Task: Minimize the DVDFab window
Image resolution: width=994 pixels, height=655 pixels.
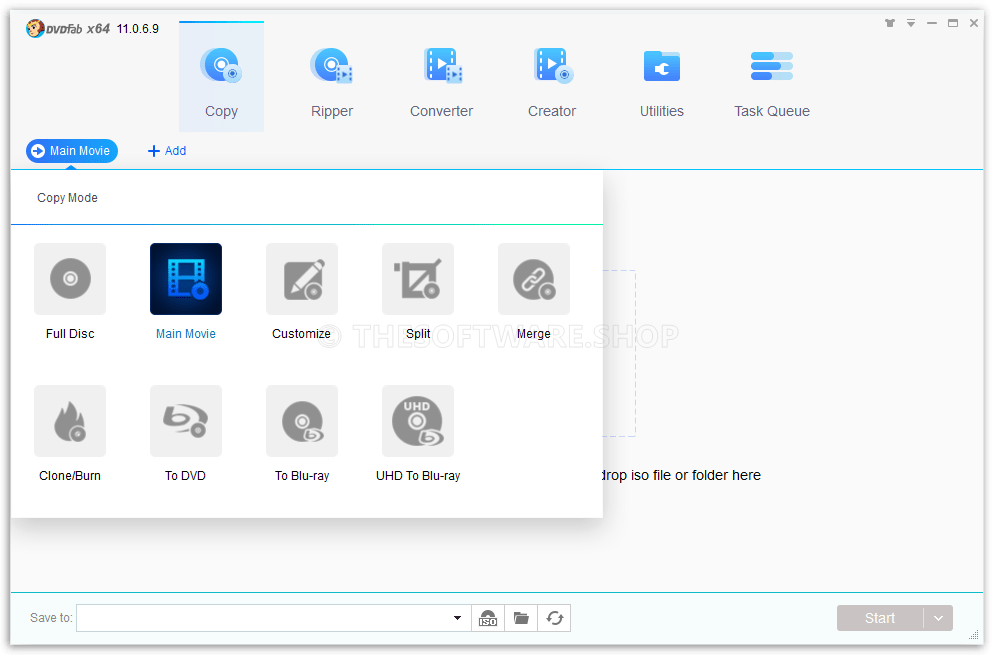Action: [931, 23]
